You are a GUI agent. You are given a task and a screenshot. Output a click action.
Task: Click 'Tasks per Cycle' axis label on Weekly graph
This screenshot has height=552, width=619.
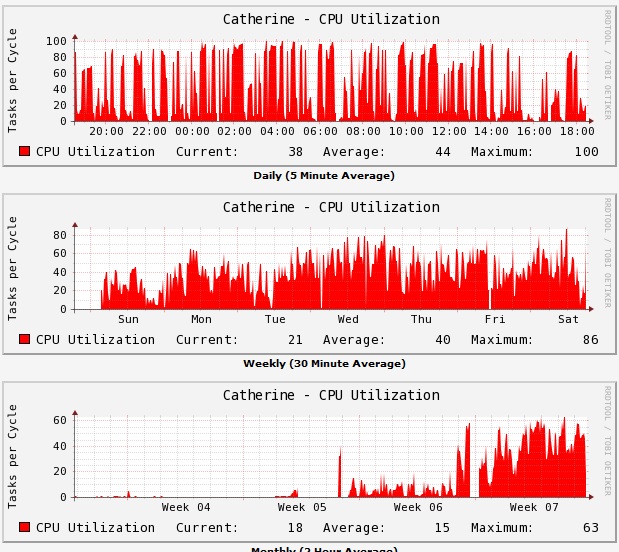[12, 268]
